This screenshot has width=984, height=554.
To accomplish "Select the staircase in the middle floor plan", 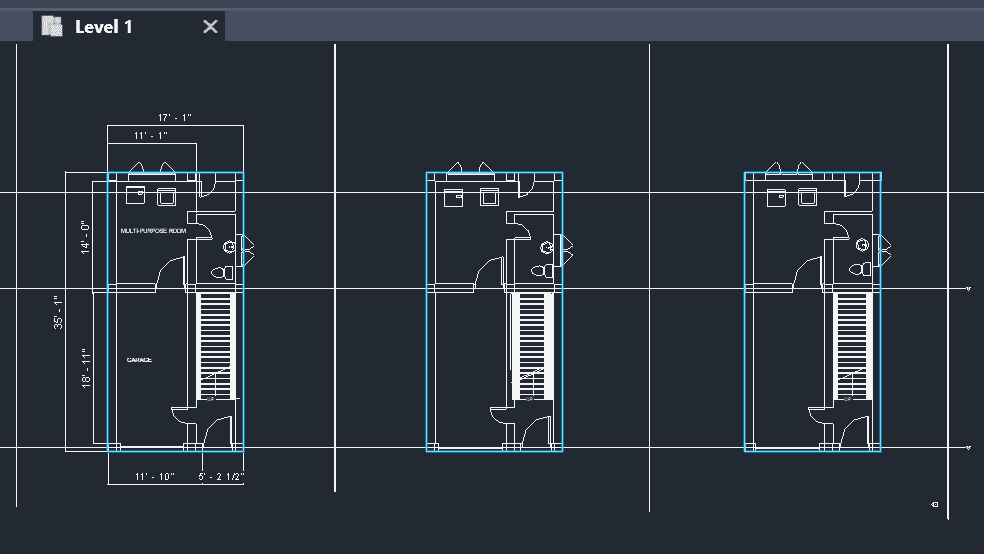I will pyautogui.click(x=534, y=342).
